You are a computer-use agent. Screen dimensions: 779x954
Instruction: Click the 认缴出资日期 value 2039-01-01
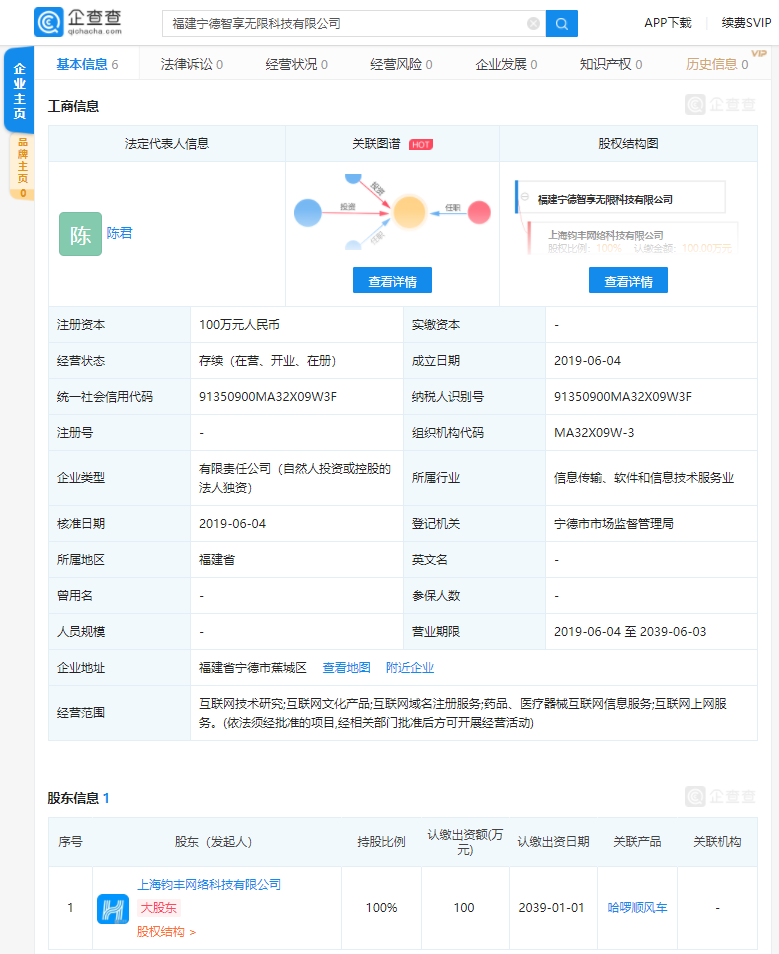pyautogui.click(x=551, y=908)
